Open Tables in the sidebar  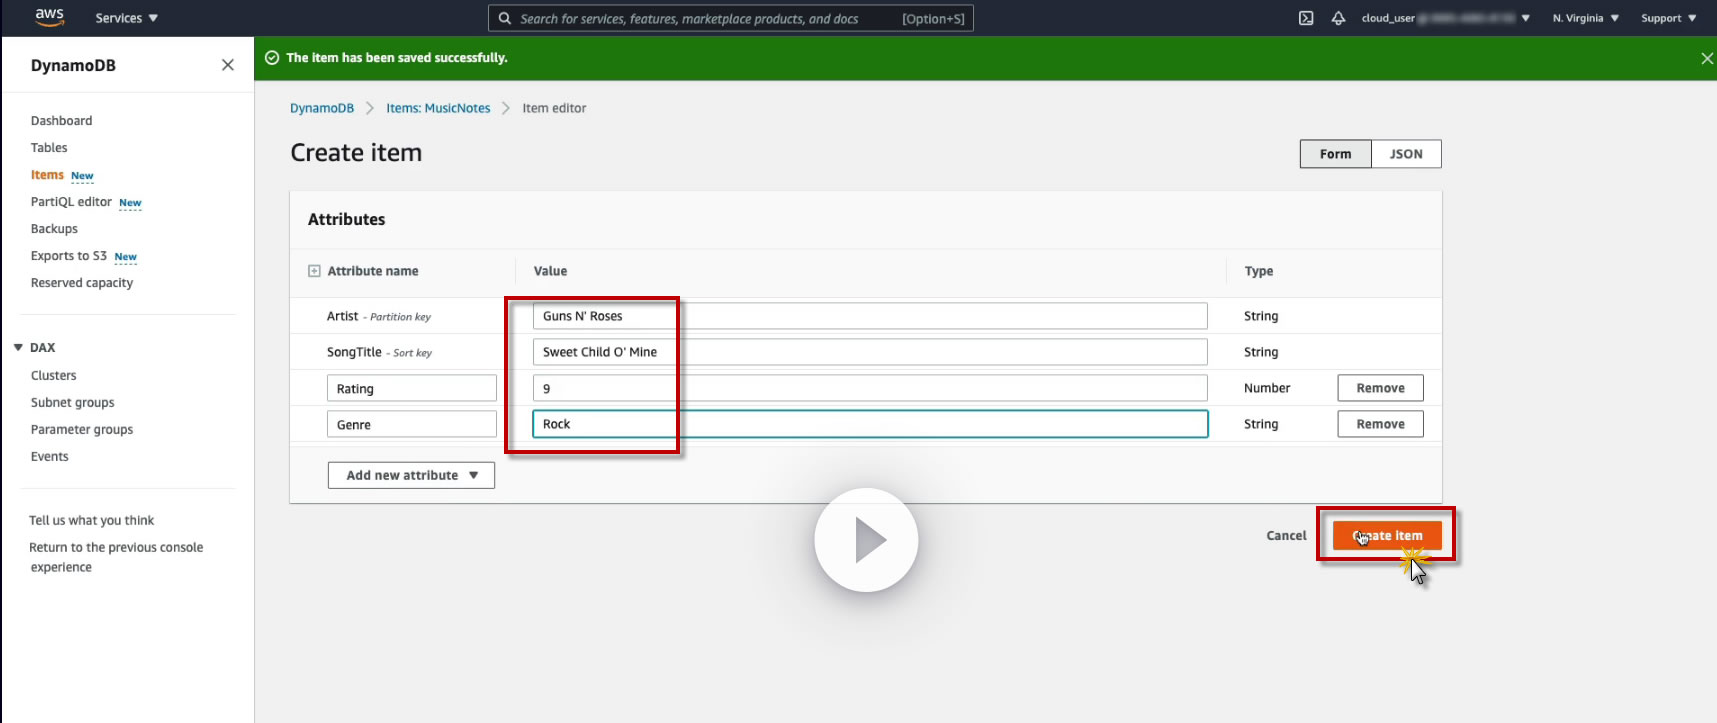[x=49, y=148]
